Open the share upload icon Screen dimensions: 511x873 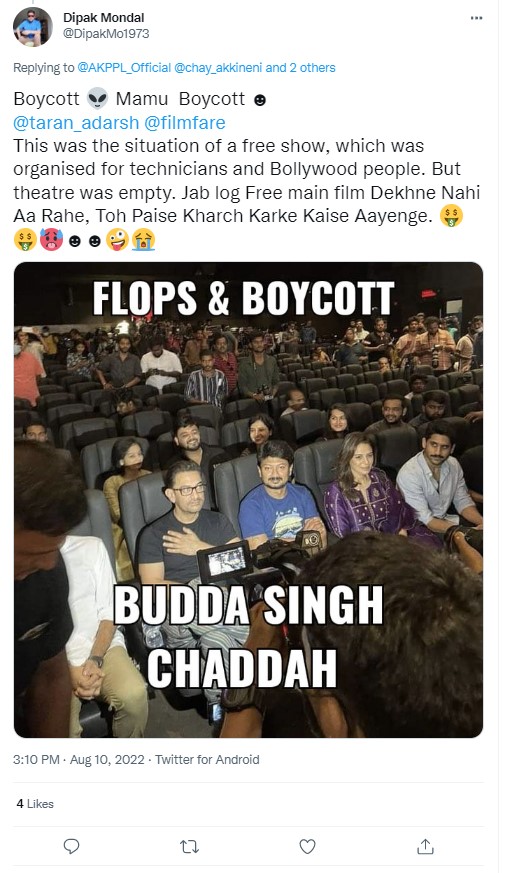click(x=425, y=846)
